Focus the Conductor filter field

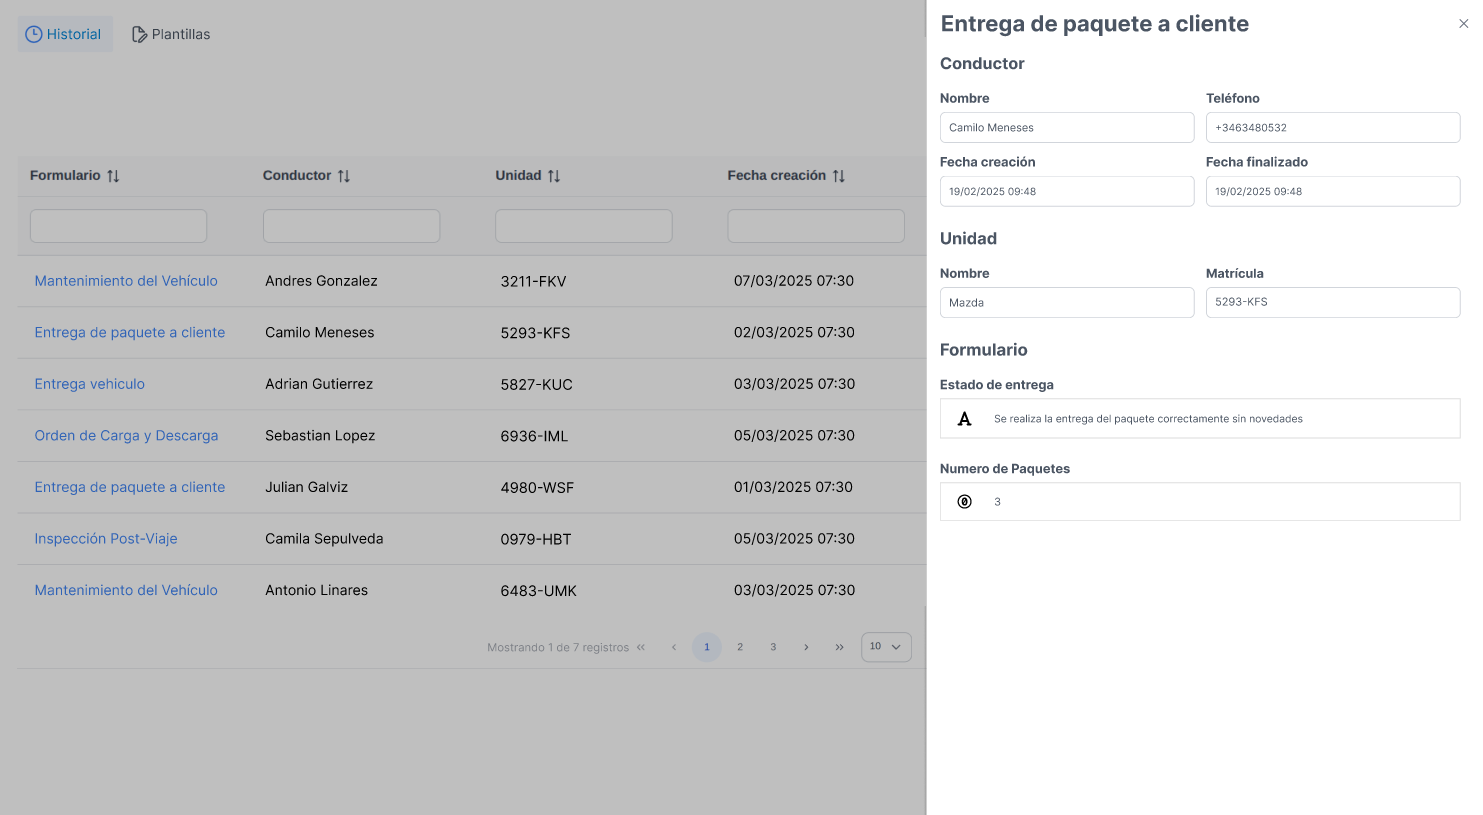351,226
